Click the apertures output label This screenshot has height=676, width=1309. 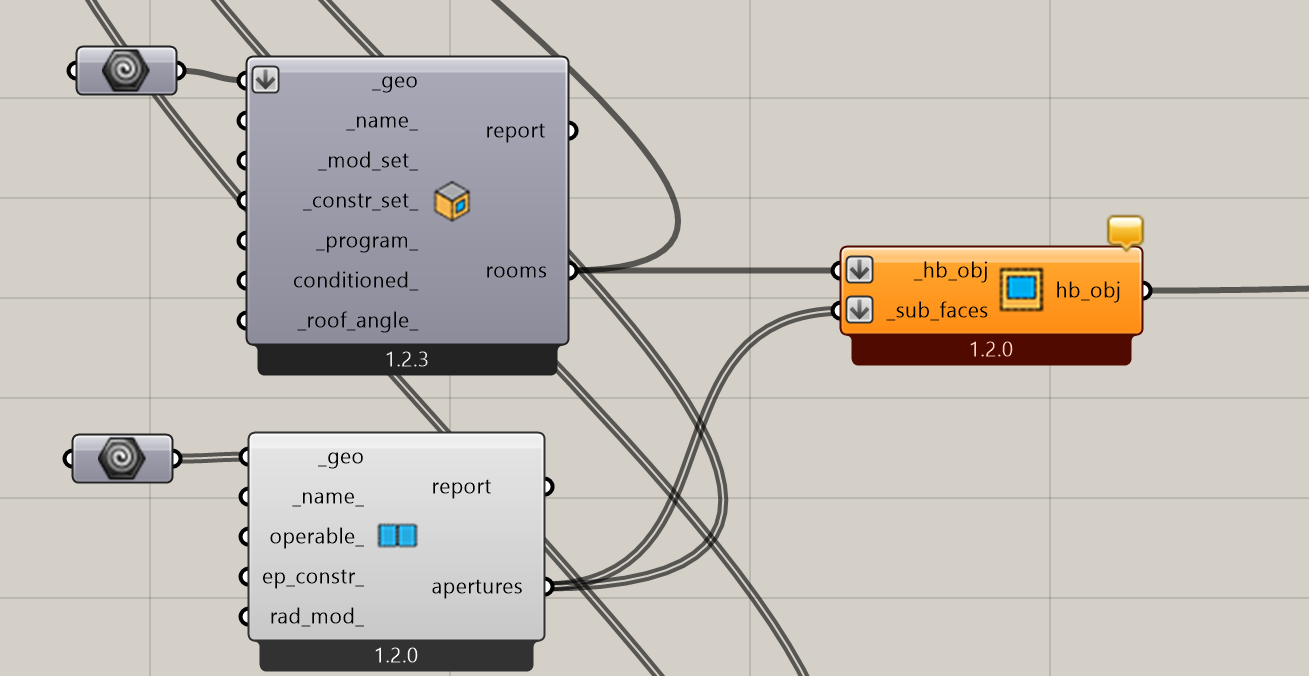tap(477, 587)
